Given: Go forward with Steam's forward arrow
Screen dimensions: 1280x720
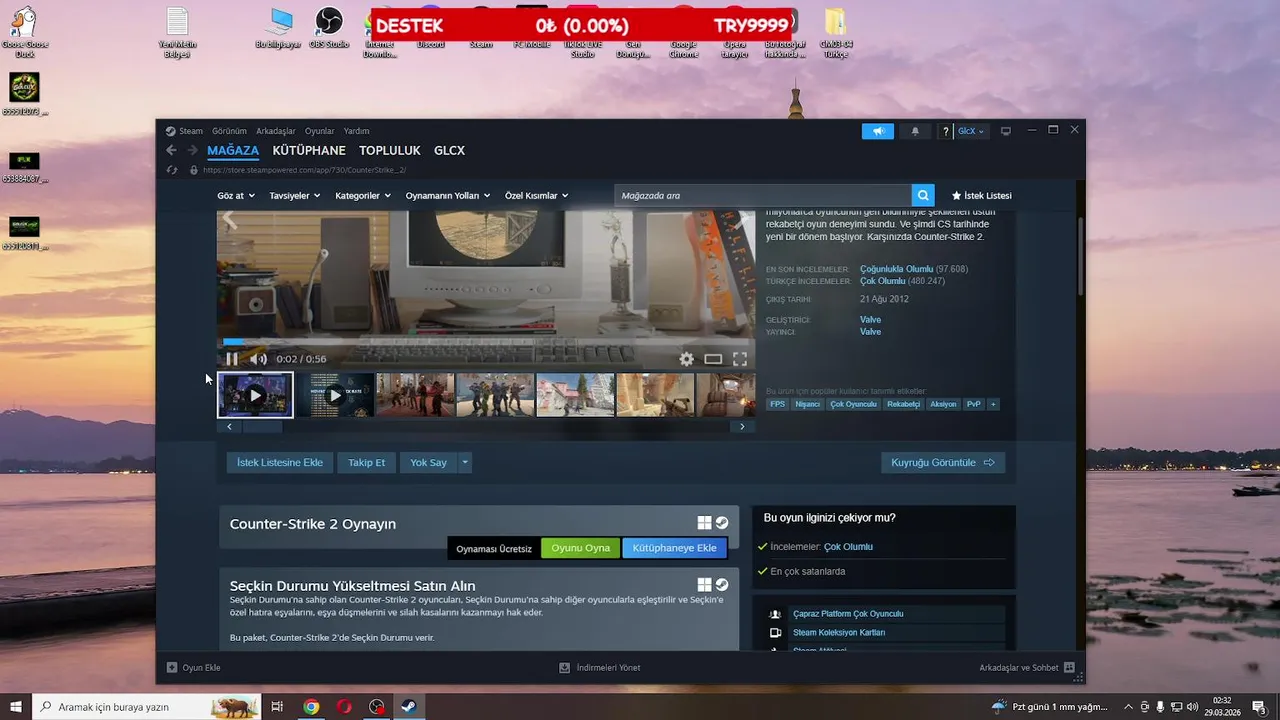Looking at the screenshot, I should click(192, 150).
